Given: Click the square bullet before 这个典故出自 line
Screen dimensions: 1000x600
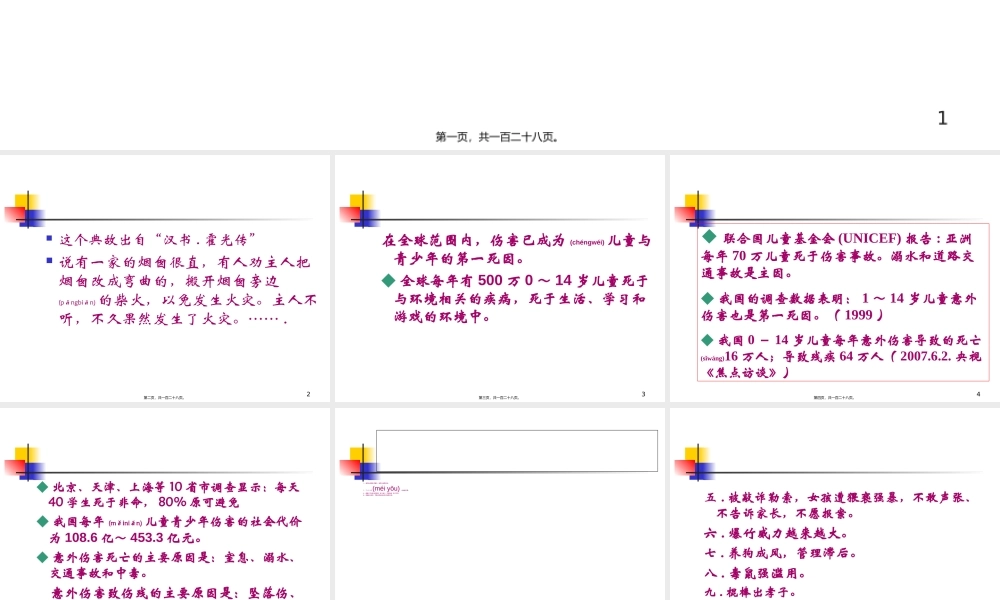Looking at the screenshot, I should (x=48, y=239).
